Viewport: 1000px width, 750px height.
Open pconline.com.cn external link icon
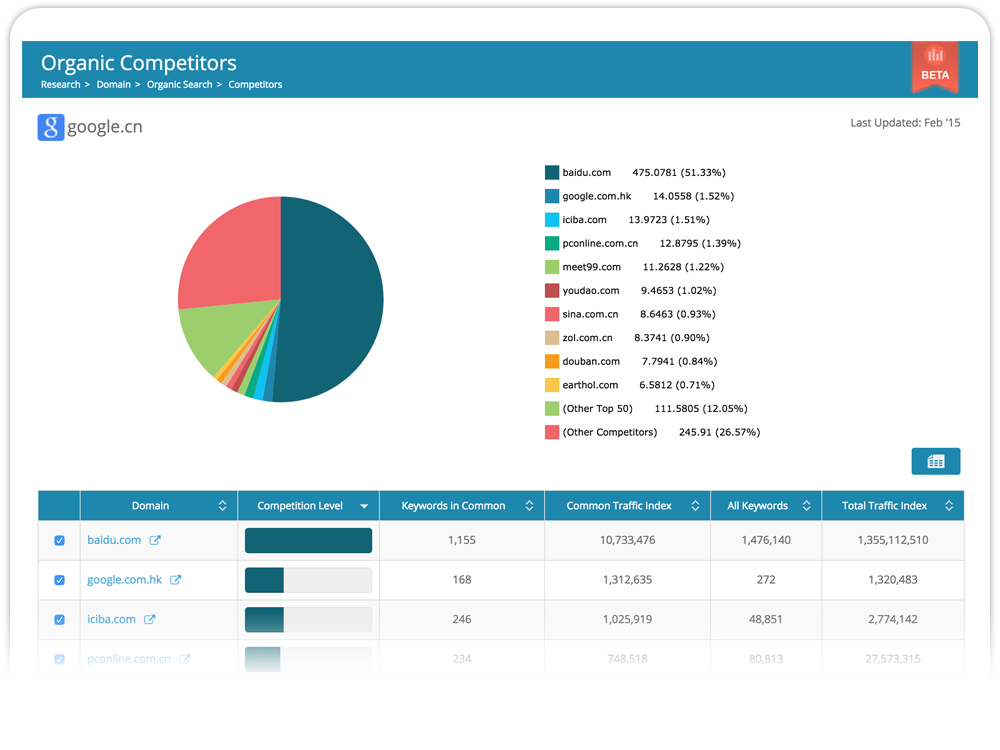185,660
